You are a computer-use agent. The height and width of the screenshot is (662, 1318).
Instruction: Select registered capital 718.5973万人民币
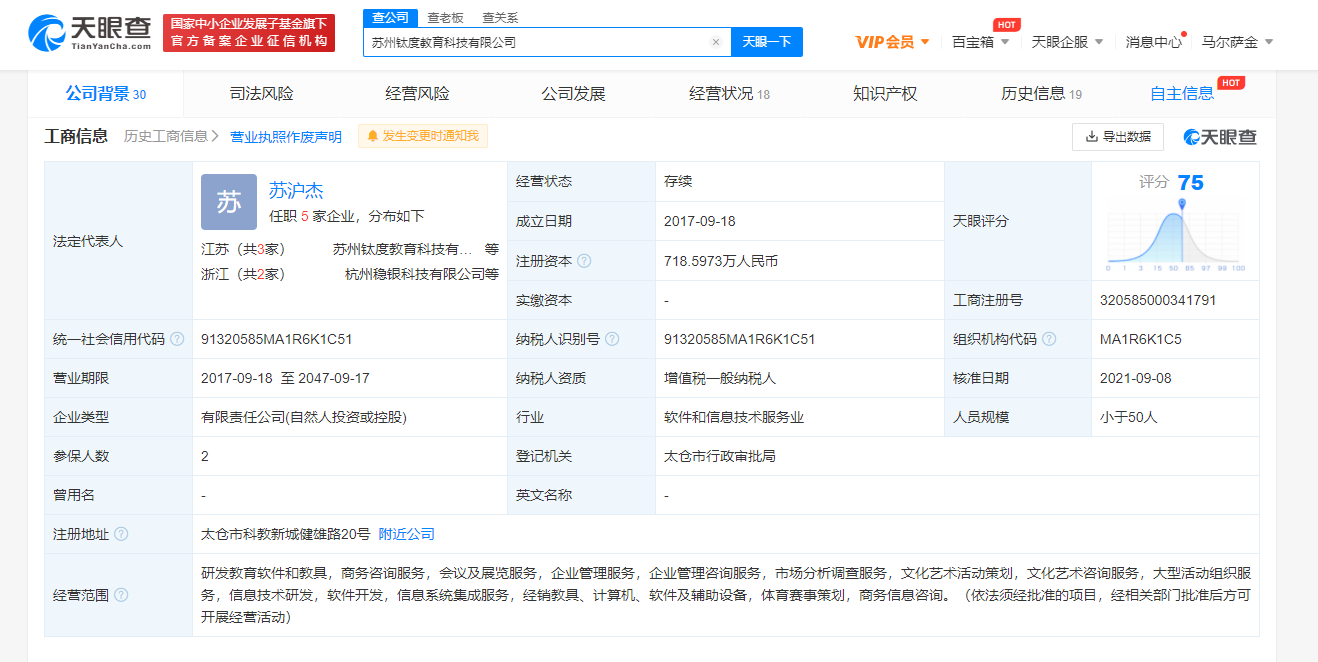click(x=721, y=261)
